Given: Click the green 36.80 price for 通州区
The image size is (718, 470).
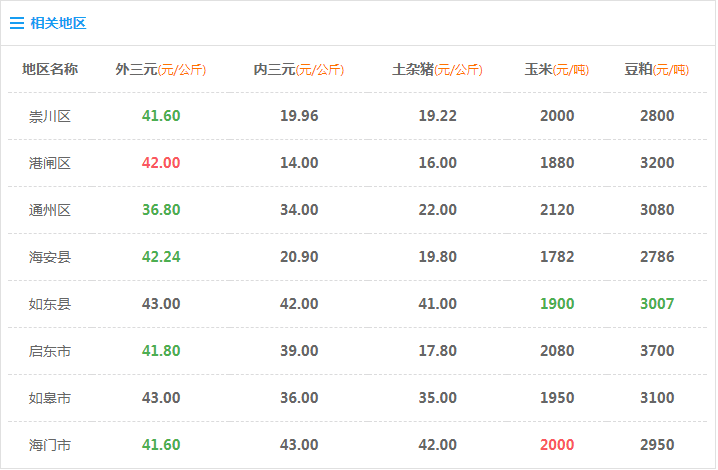Looking at the screenshot, I should click(x=161, y=210).
